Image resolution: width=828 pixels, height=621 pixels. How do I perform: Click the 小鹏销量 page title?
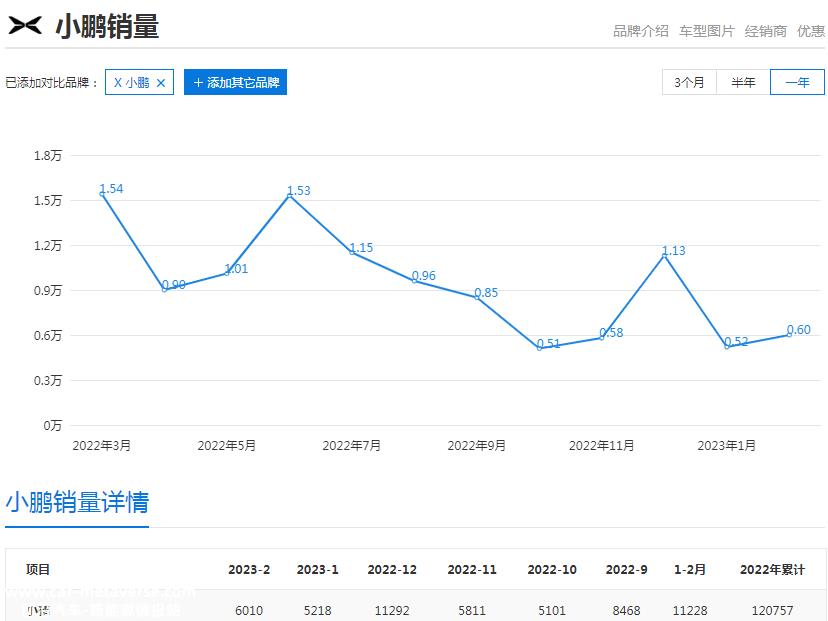107,26
